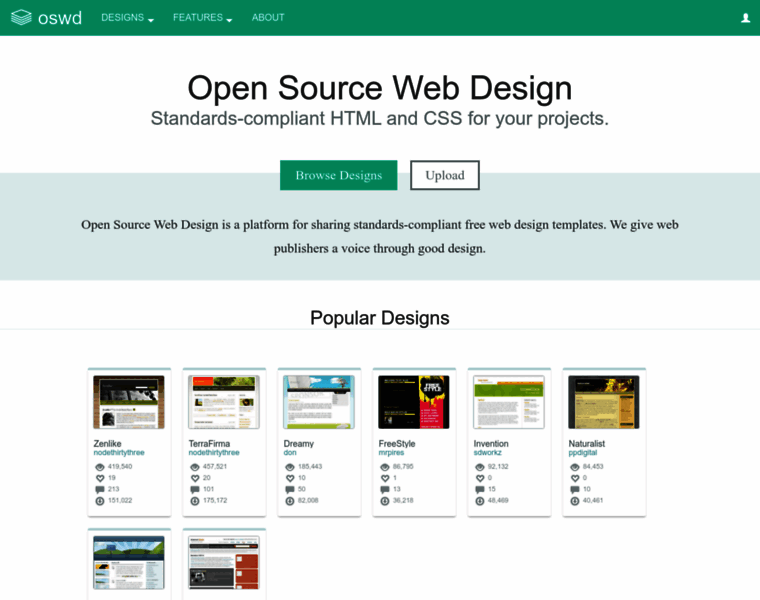Click the favorites heart icon under TerraFirma

[194, 478]
